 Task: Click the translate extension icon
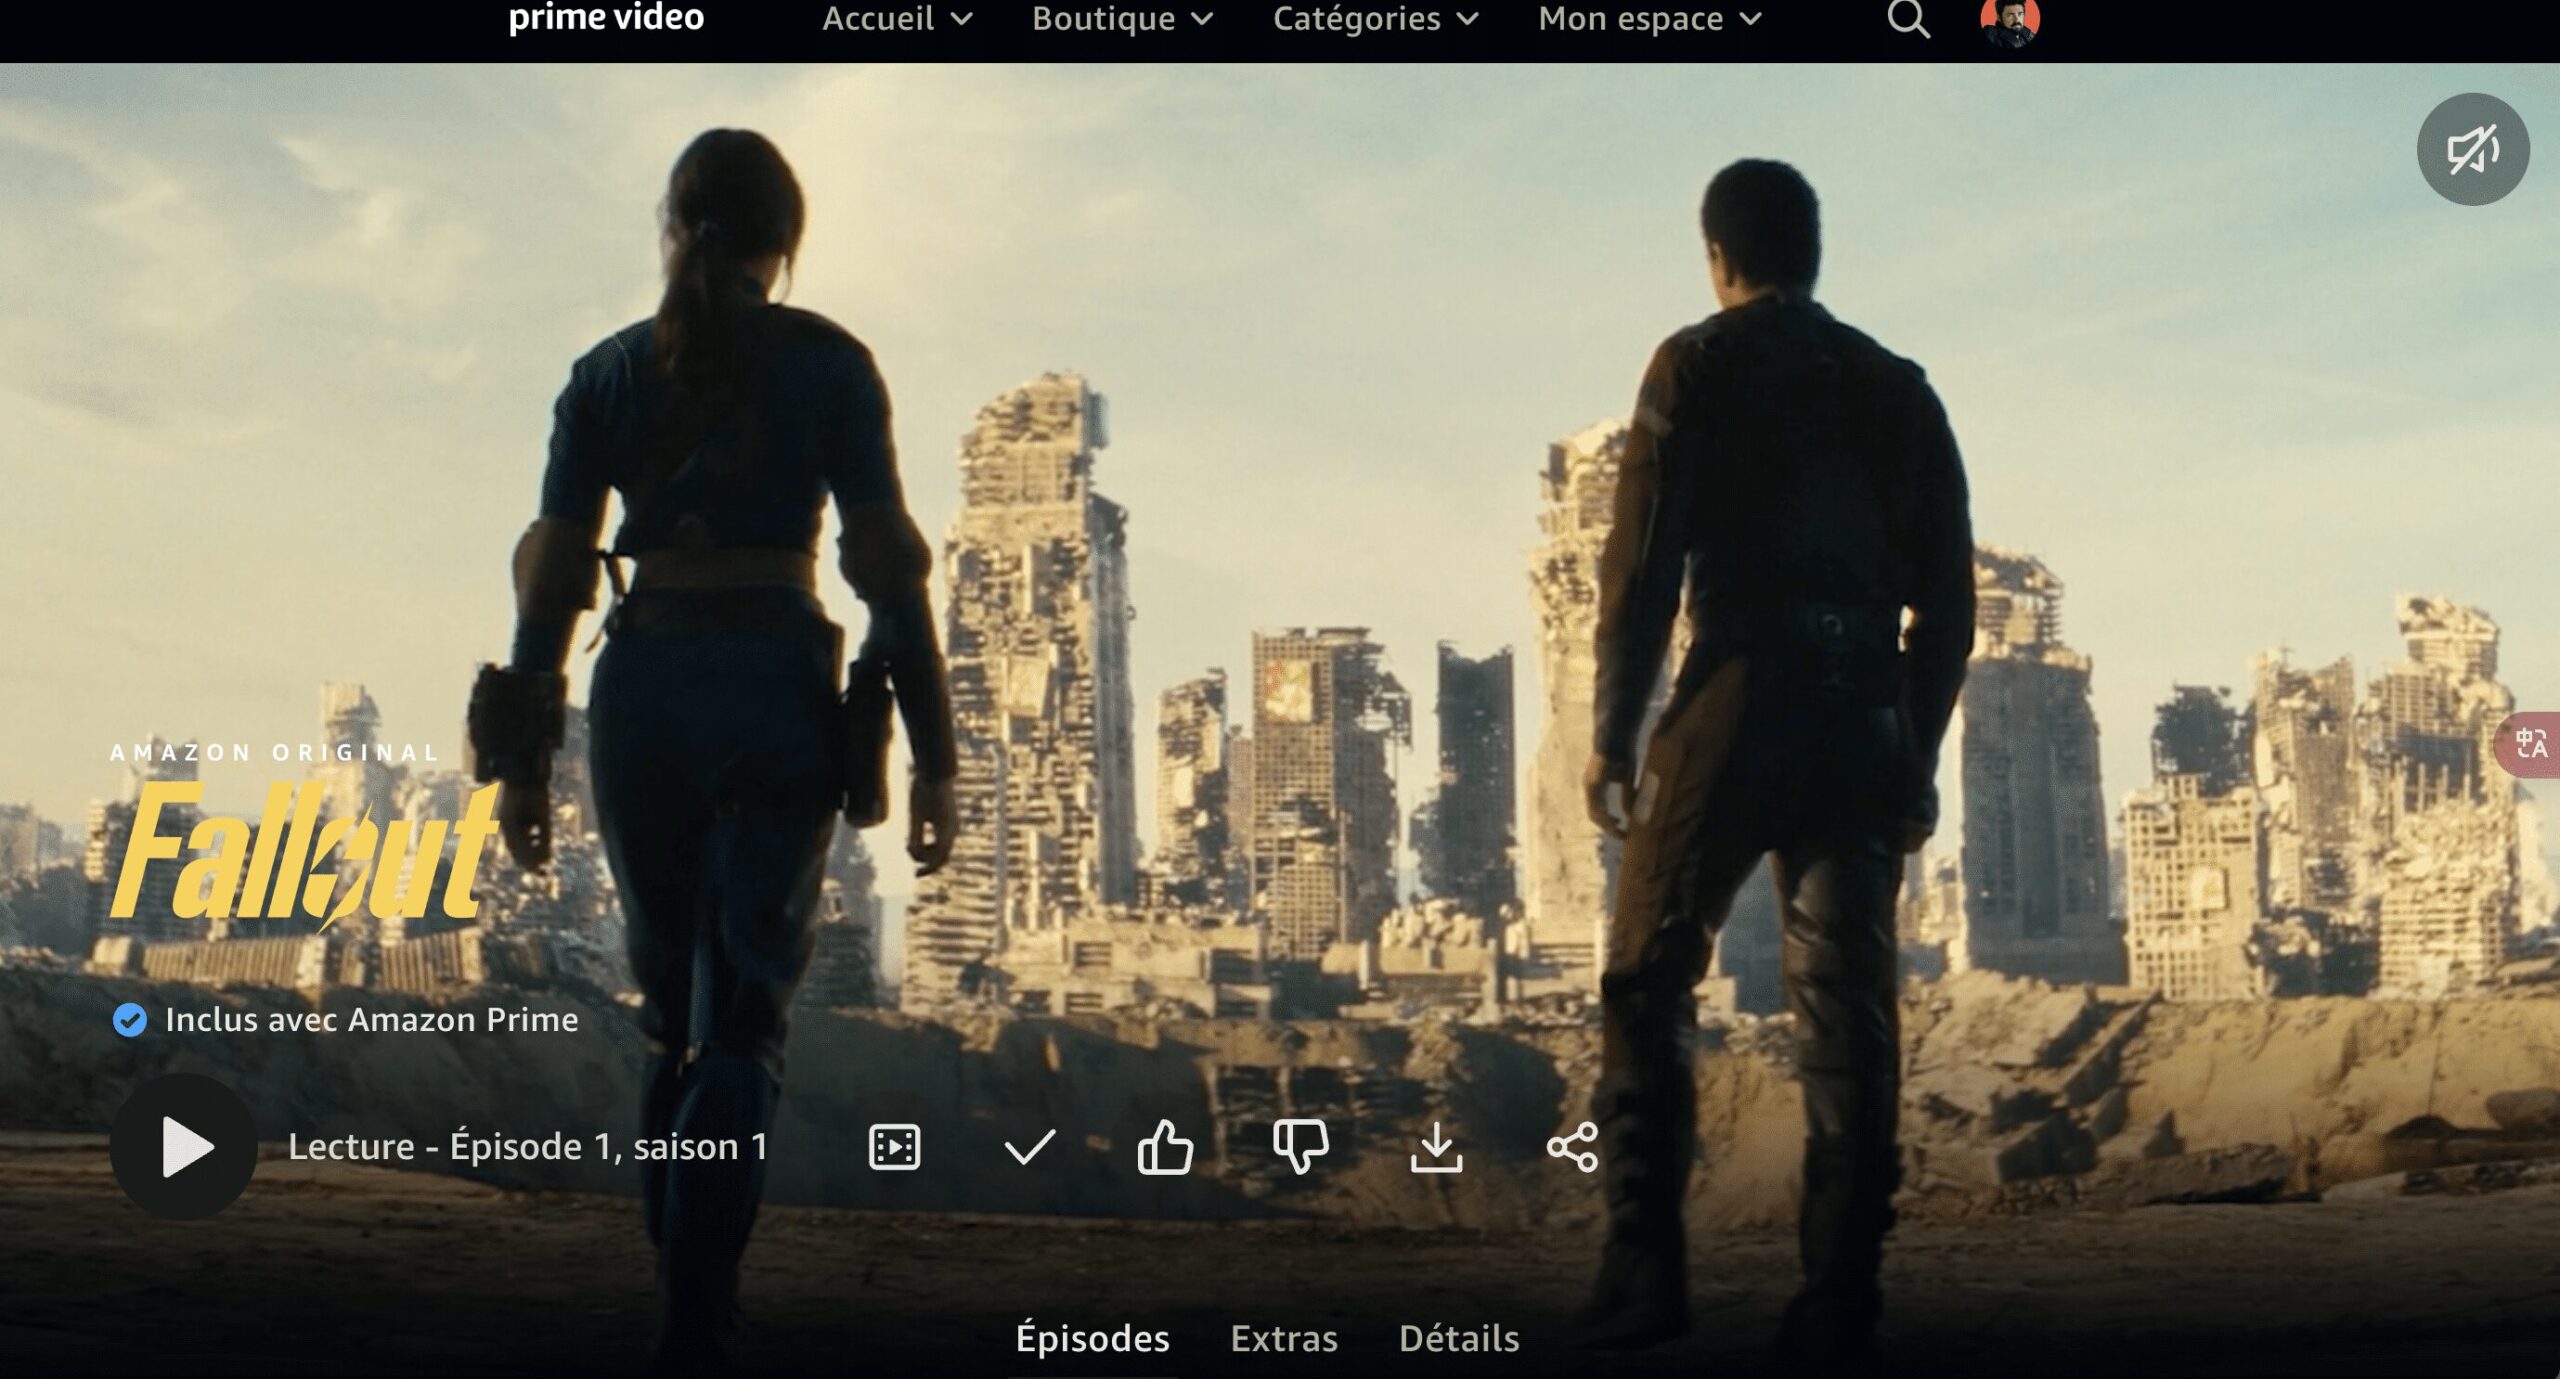(x=2530, y=744)
